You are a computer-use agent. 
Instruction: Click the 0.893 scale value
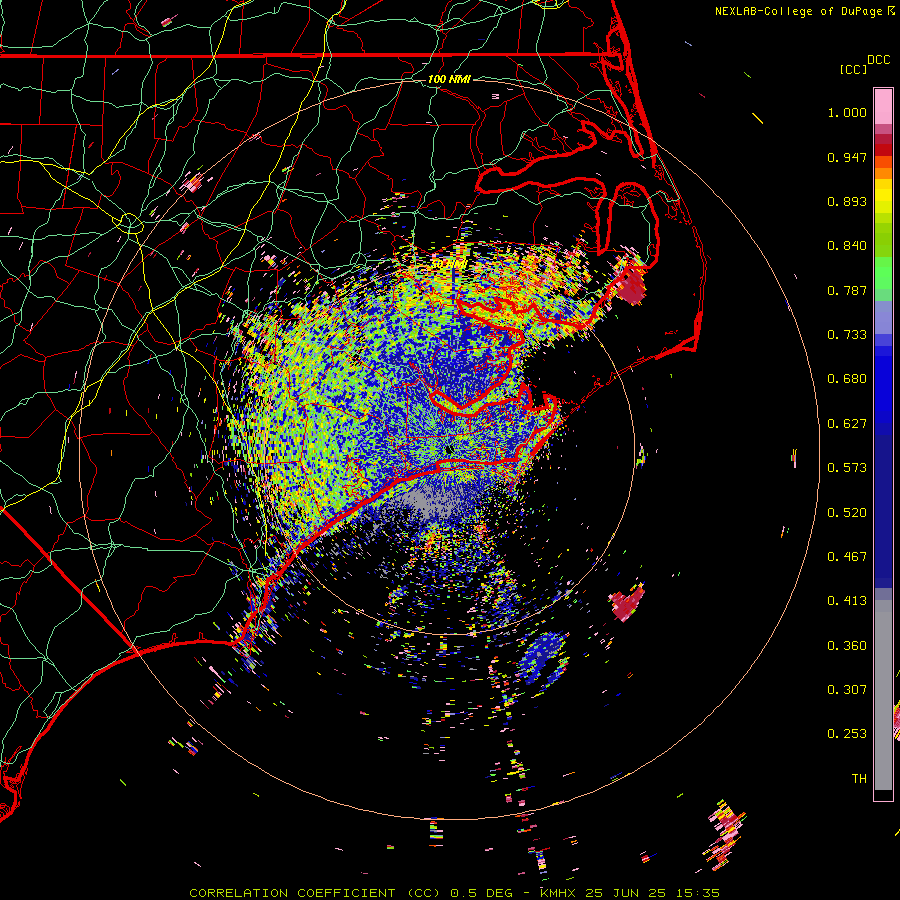(x=847, y=201)
